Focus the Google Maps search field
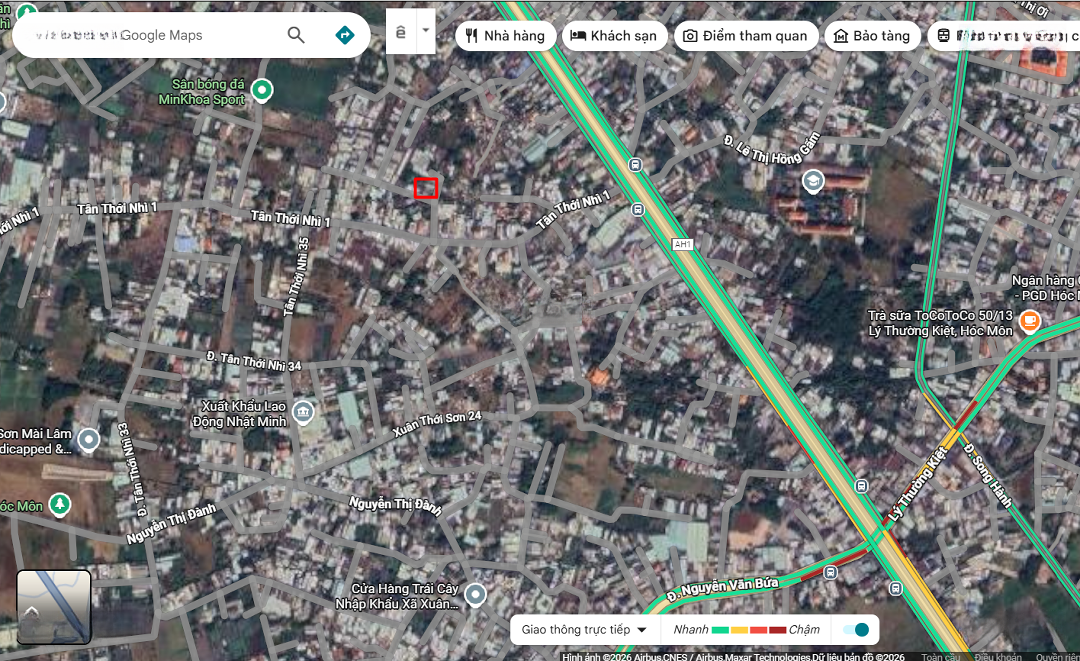 [x=150, y=35]
